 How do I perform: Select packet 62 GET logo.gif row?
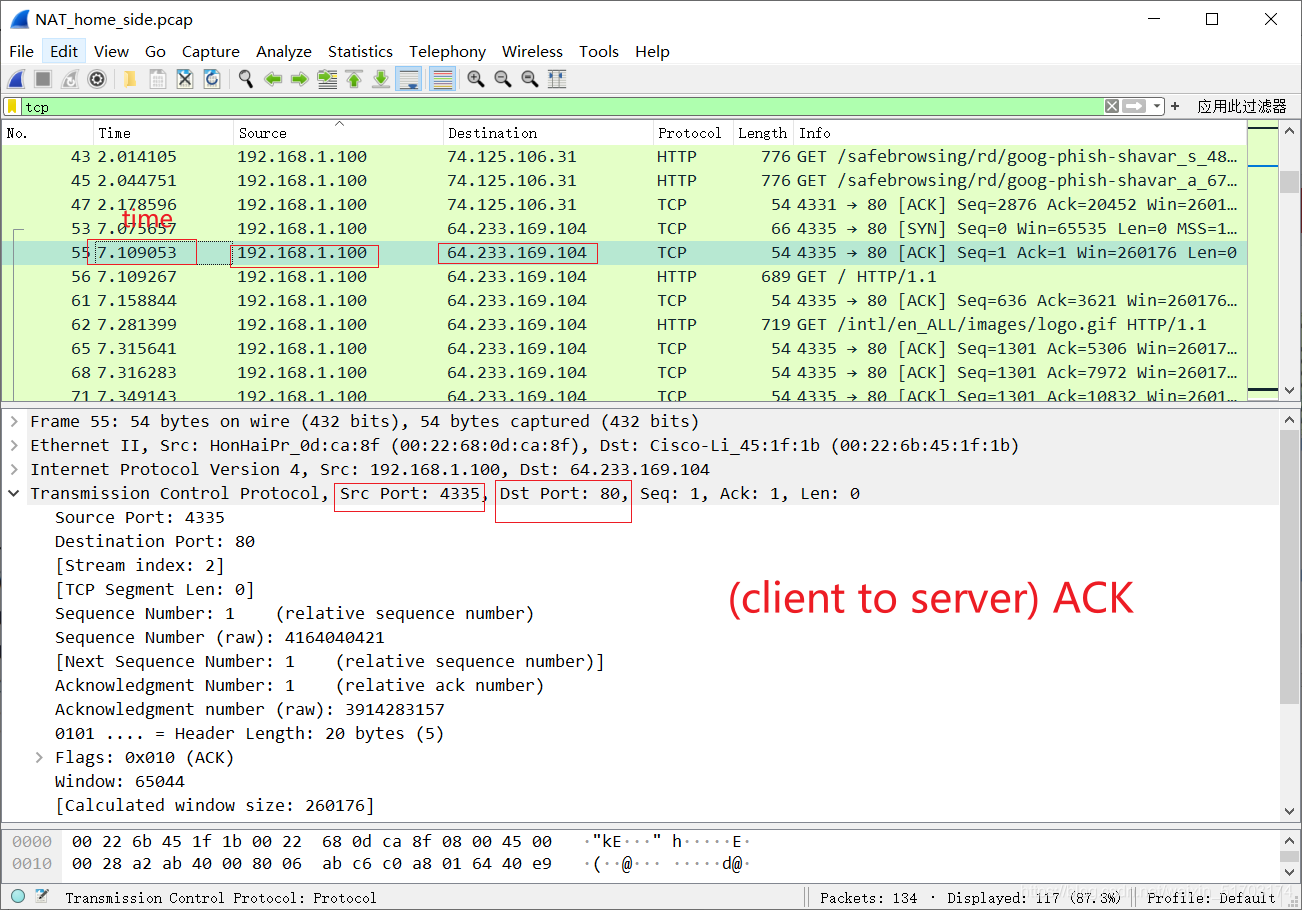pyautogui.click(x=624, y=324)
